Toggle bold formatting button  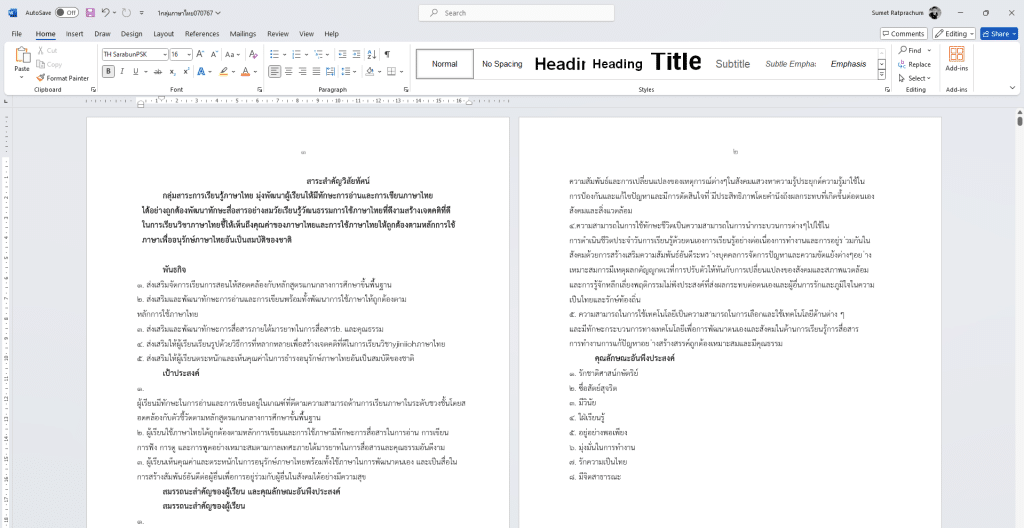coord(108,71)
